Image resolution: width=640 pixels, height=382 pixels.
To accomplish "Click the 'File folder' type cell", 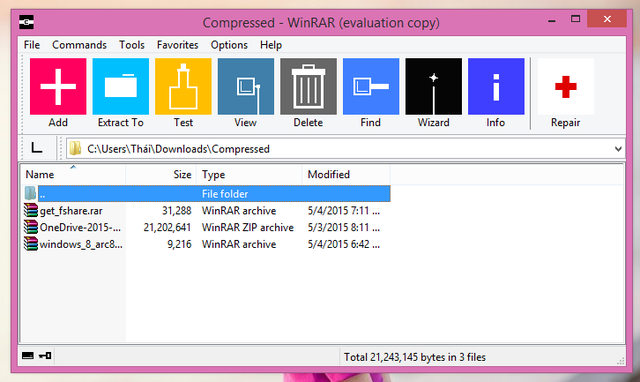I will click(x=225, y=194).
